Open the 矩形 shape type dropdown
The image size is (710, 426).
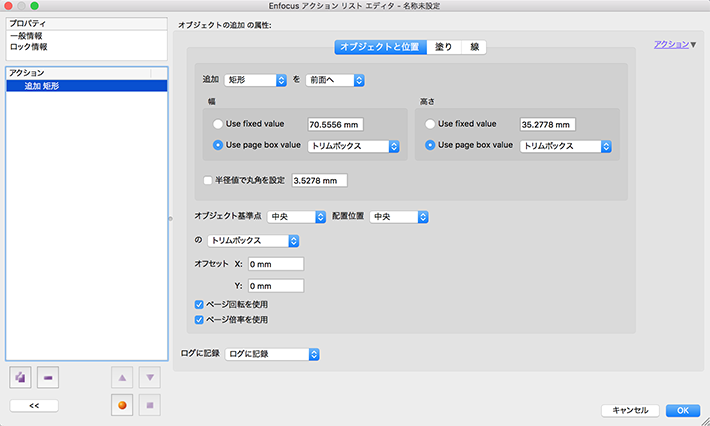tap(256, 79)
